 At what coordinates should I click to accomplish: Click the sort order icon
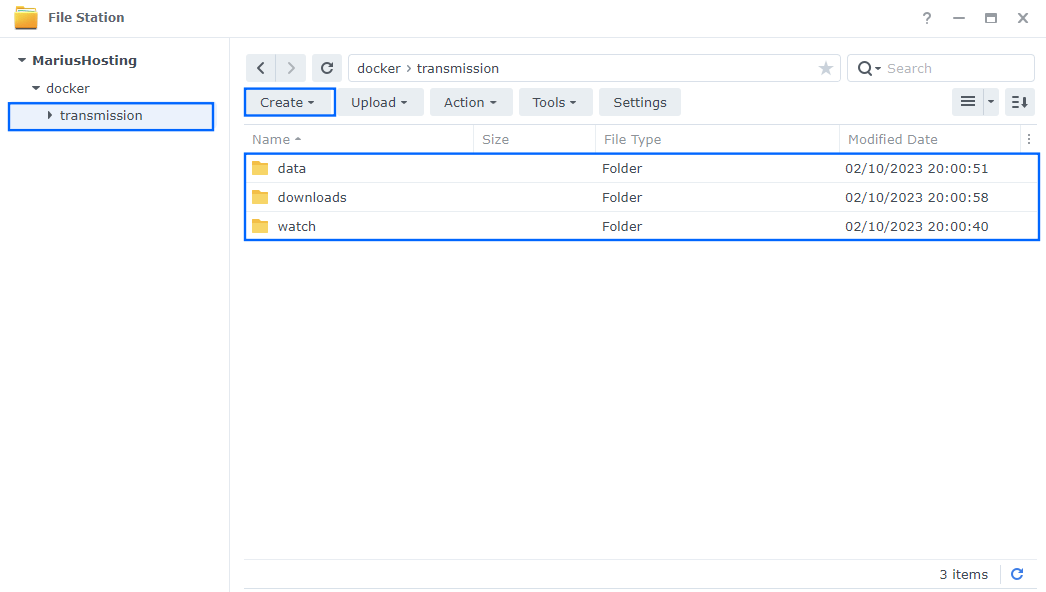coord(1018,101)
